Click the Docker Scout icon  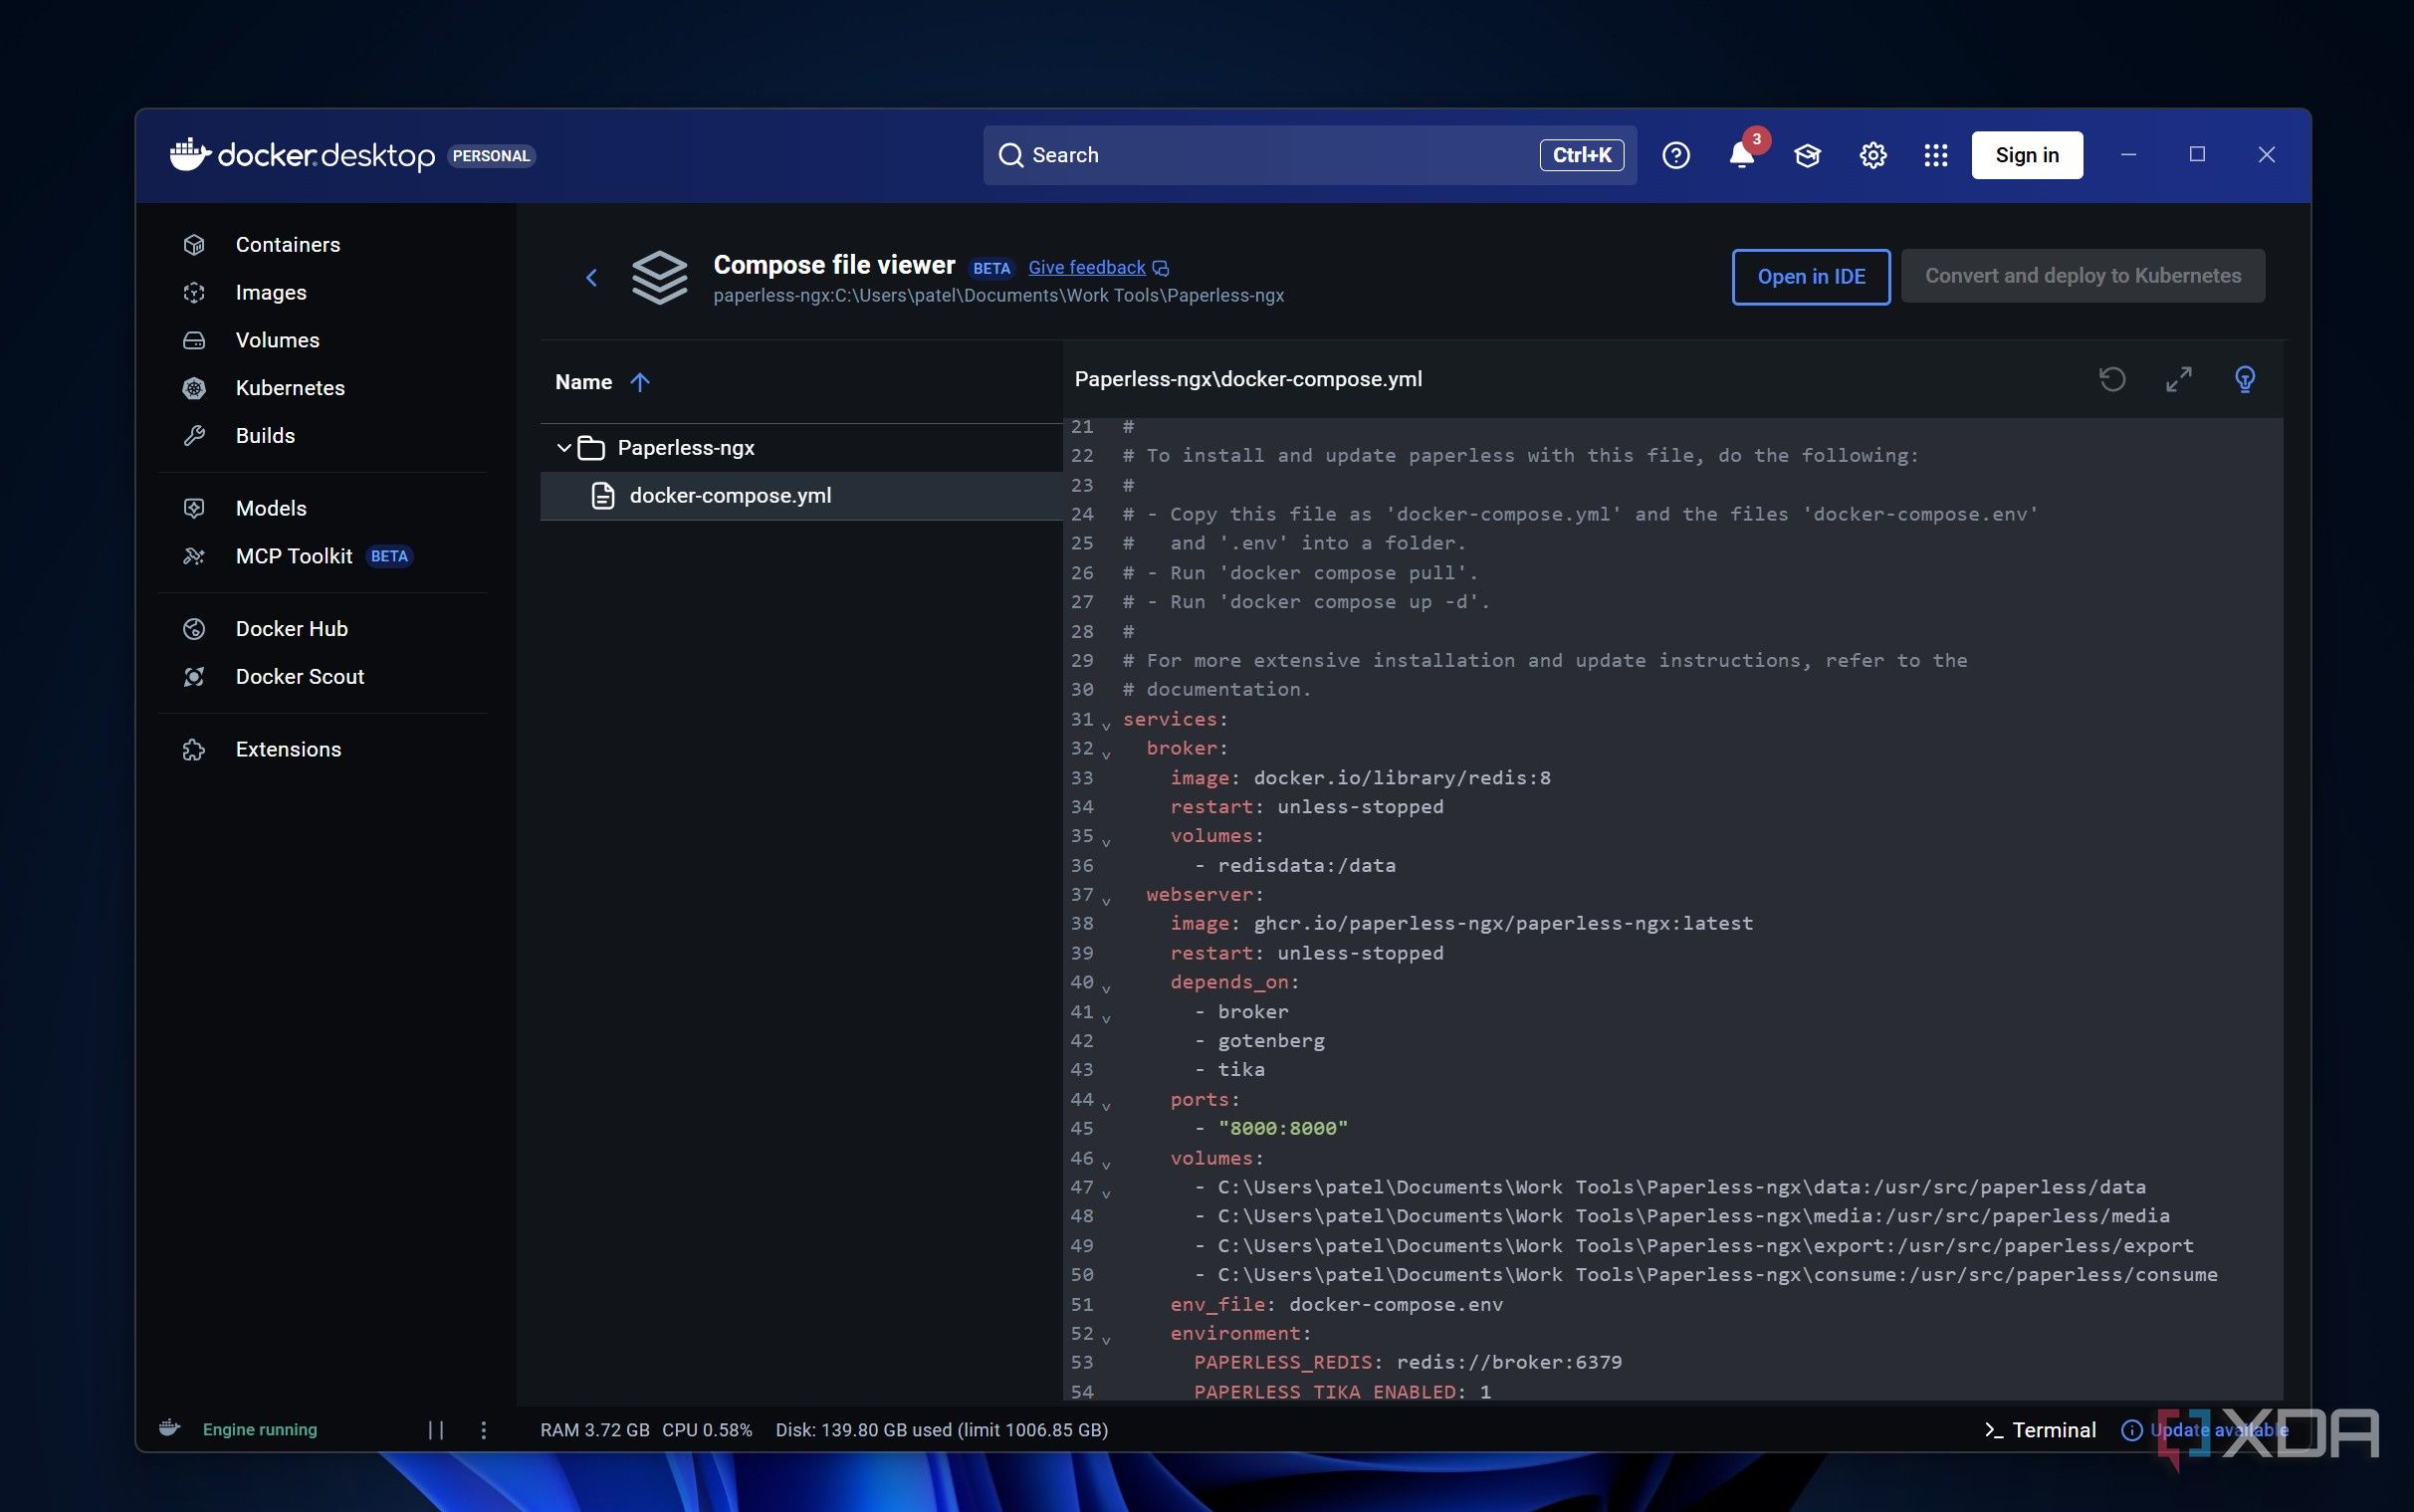tap(194, 677)
